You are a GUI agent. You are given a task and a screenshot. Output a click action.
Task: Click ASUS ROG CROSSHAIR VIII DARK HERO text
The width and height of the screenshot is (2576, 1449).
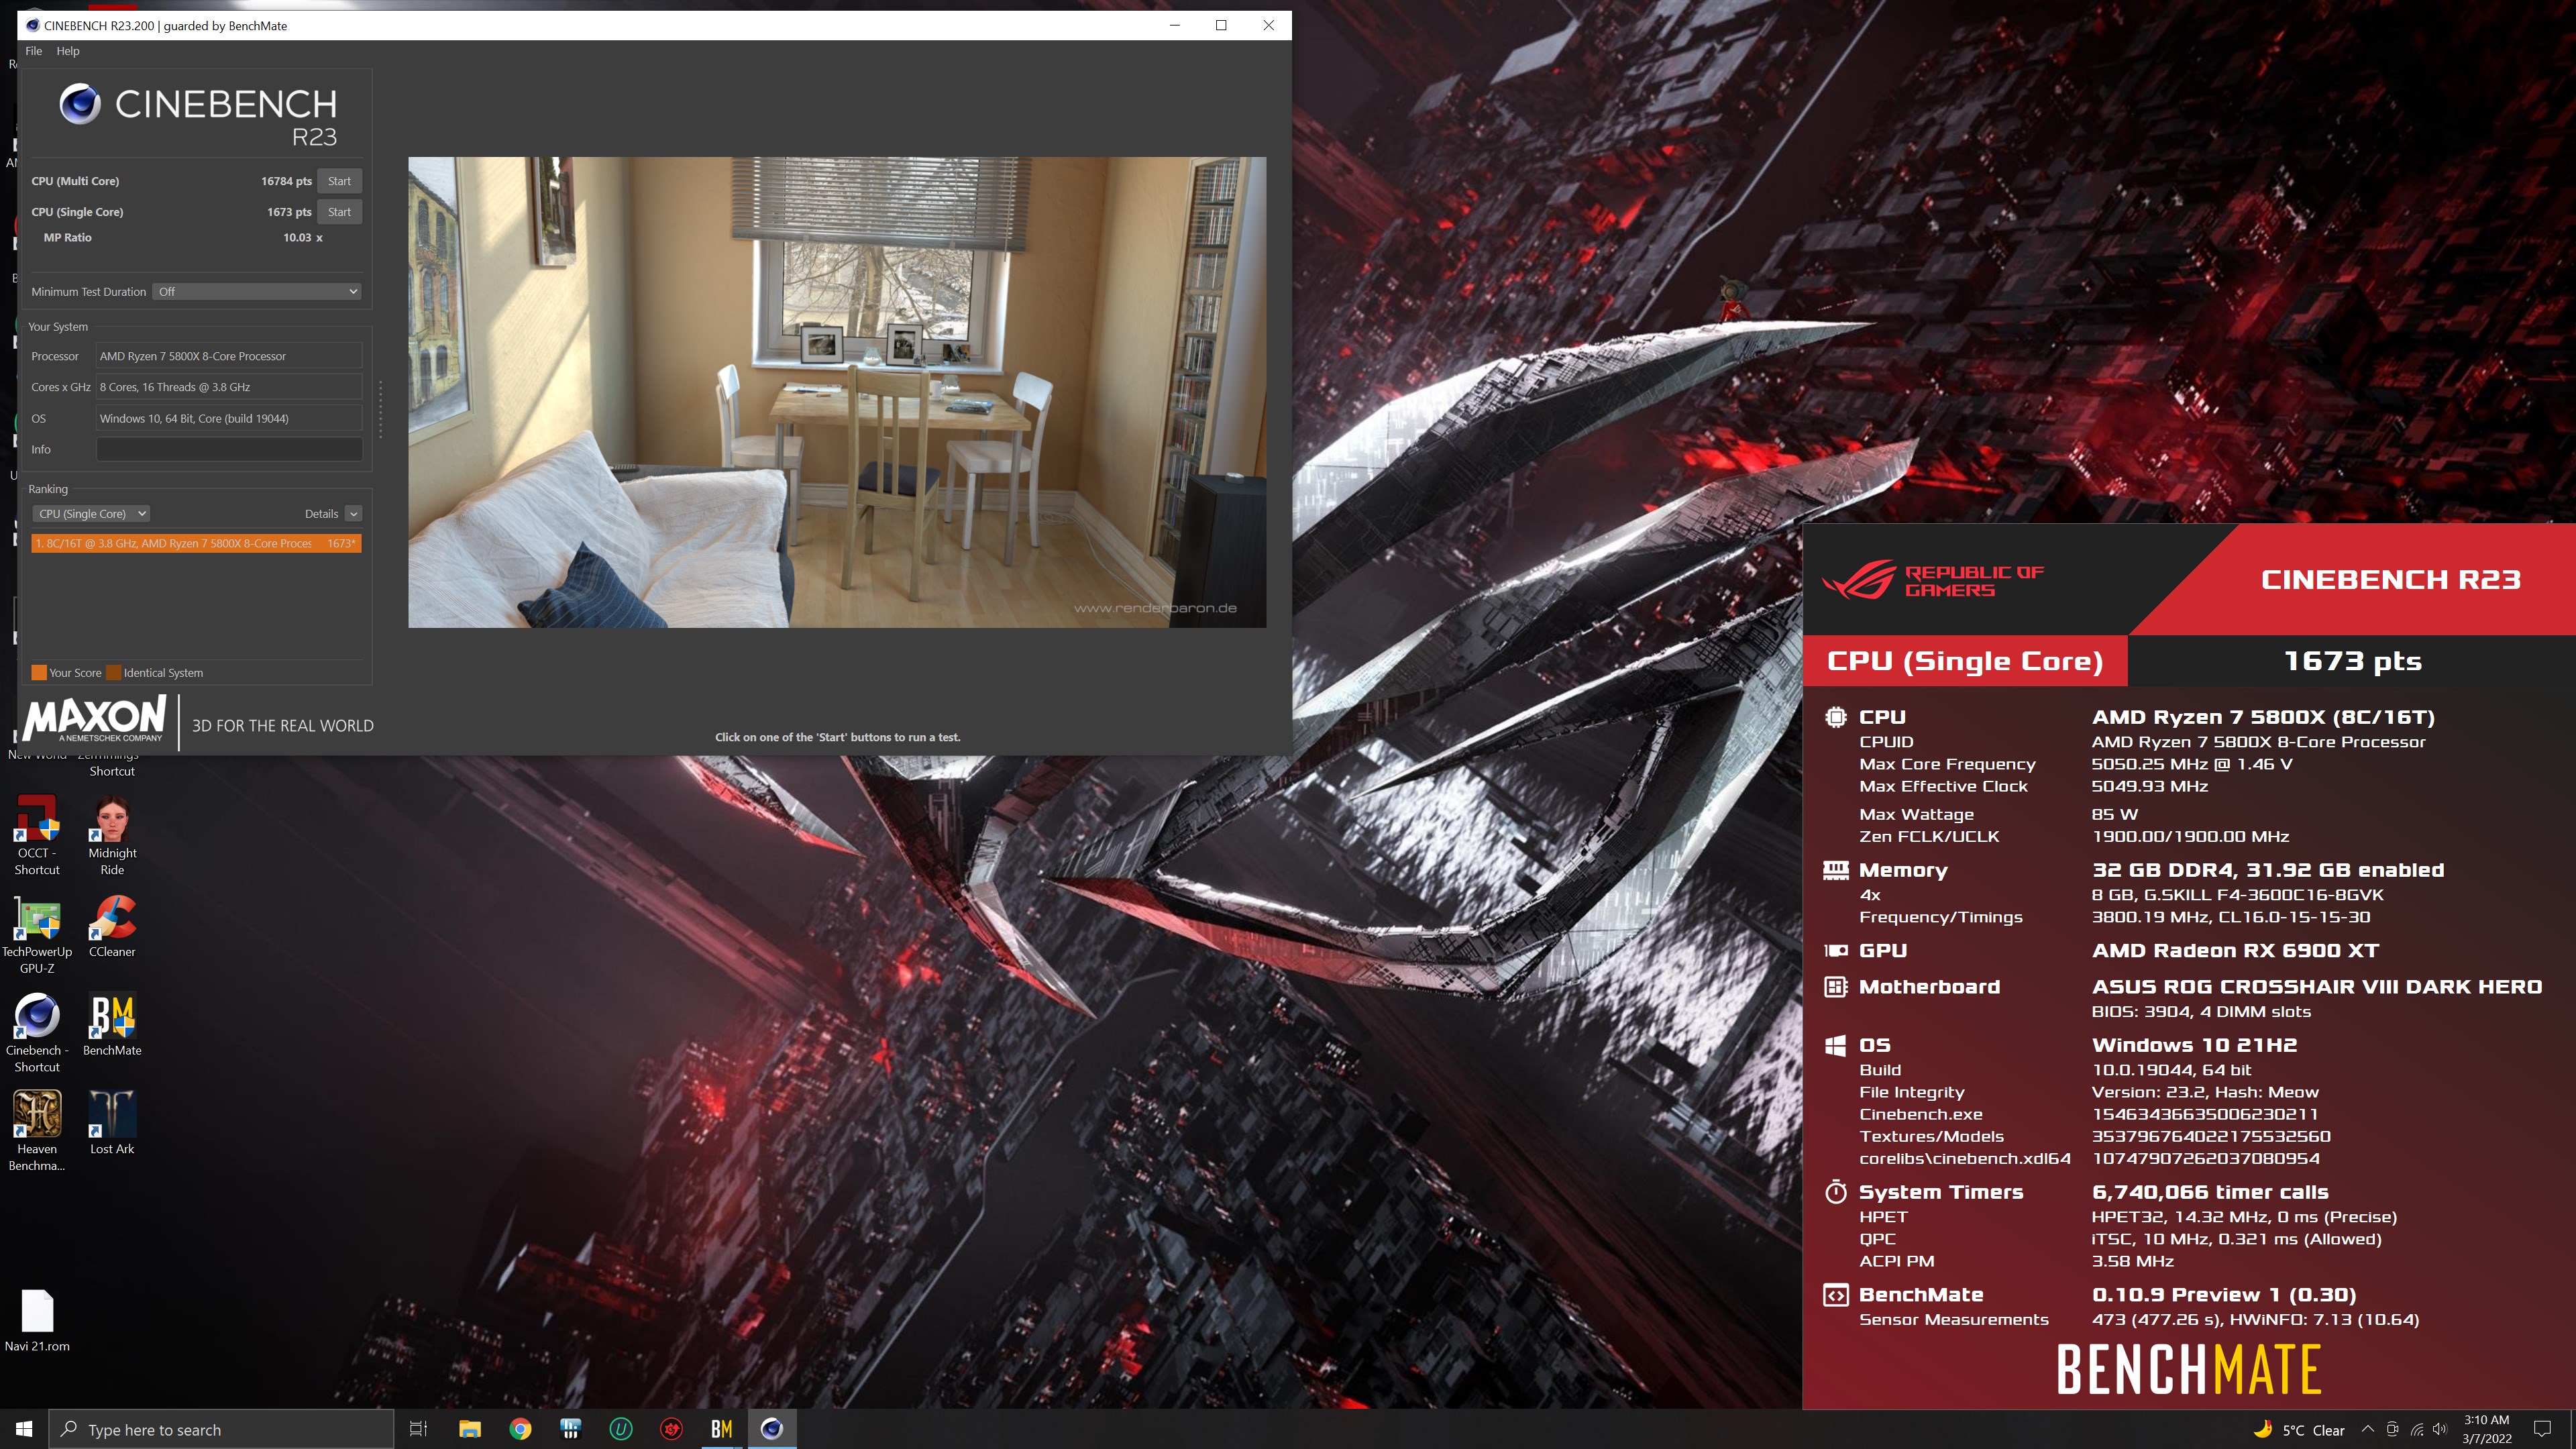pyautogui.click(x=2316, y=987)
